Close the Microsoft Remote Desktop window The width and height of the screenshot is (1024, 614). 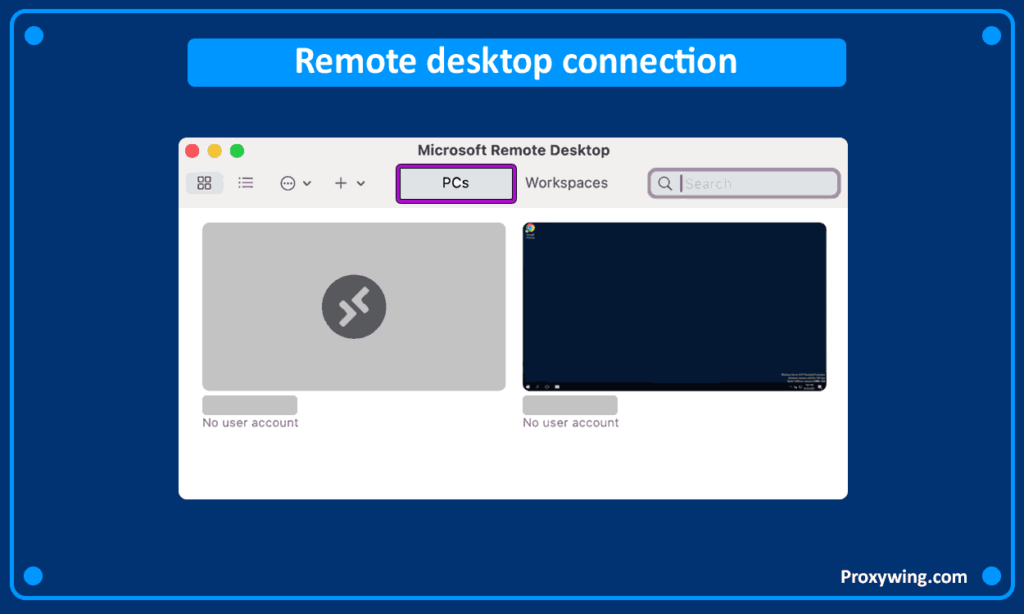192,151
